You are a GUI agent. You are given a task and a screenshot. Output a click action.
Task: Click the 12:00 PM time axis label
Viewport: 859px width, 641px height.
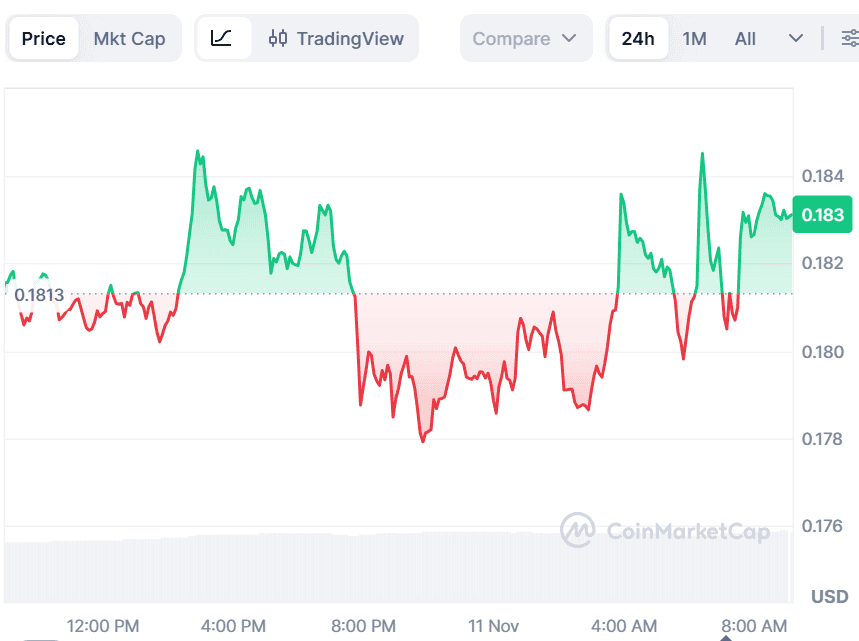point(103,627)
